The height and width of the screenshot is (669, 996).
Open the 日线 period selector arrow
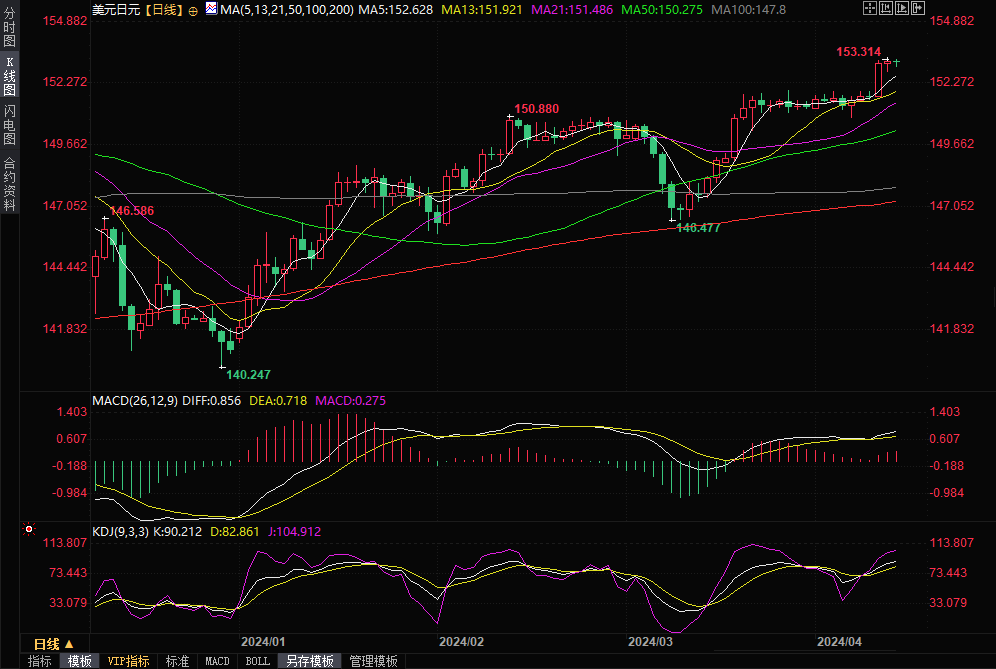[x=69, y=643]
